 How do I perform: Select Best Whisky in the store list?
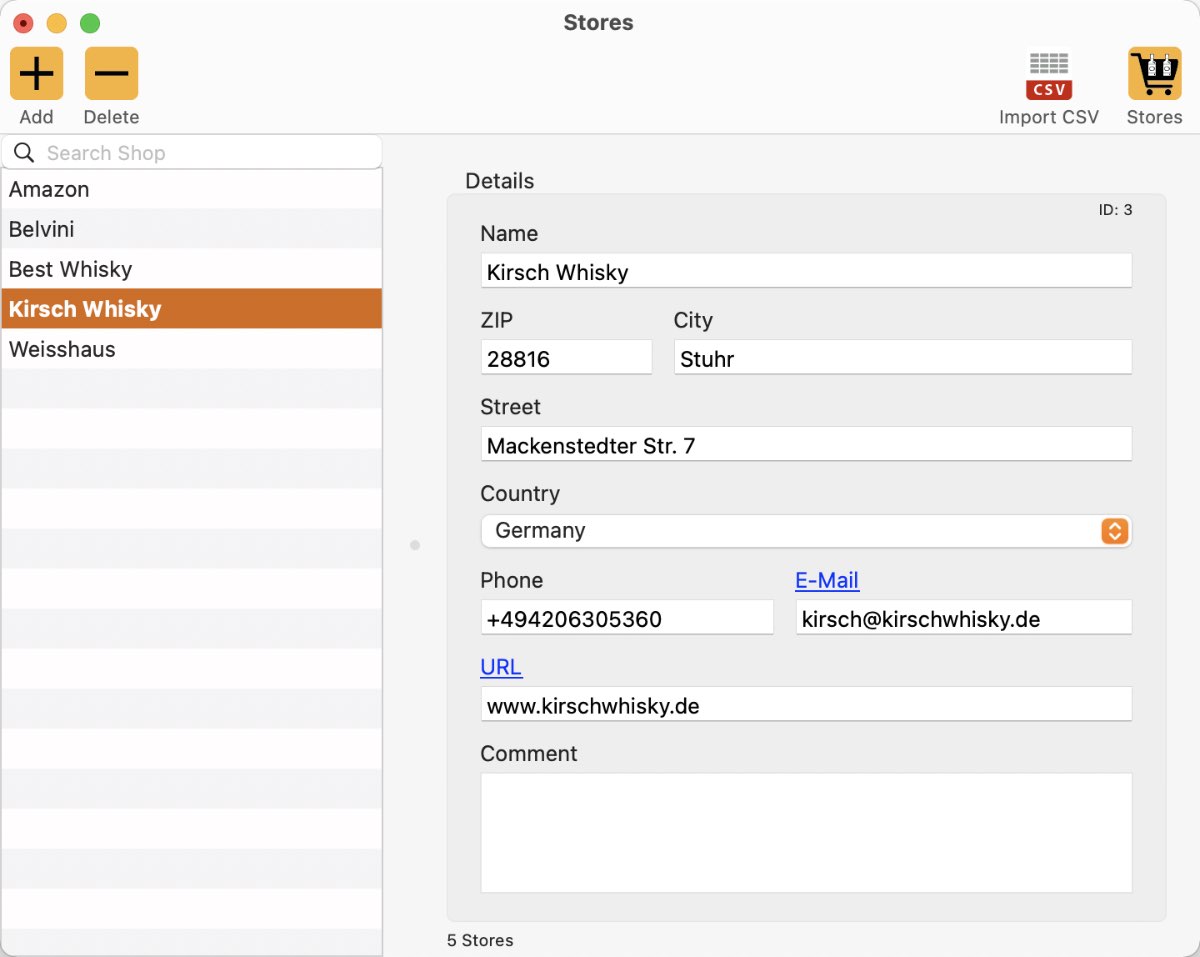[192, 269]
